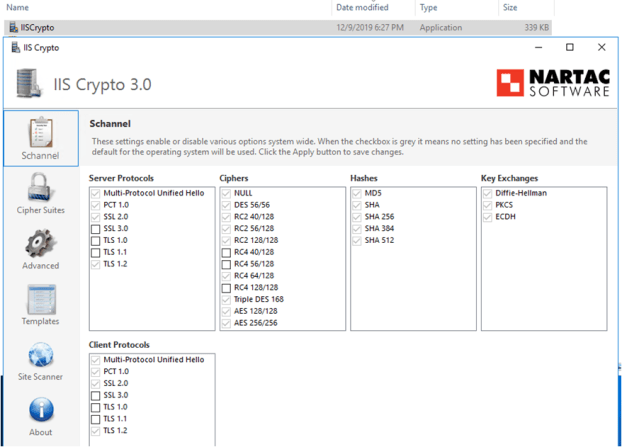Close the IIS Crypto window
Screen dimensions: 622x447
click(601, 47)
